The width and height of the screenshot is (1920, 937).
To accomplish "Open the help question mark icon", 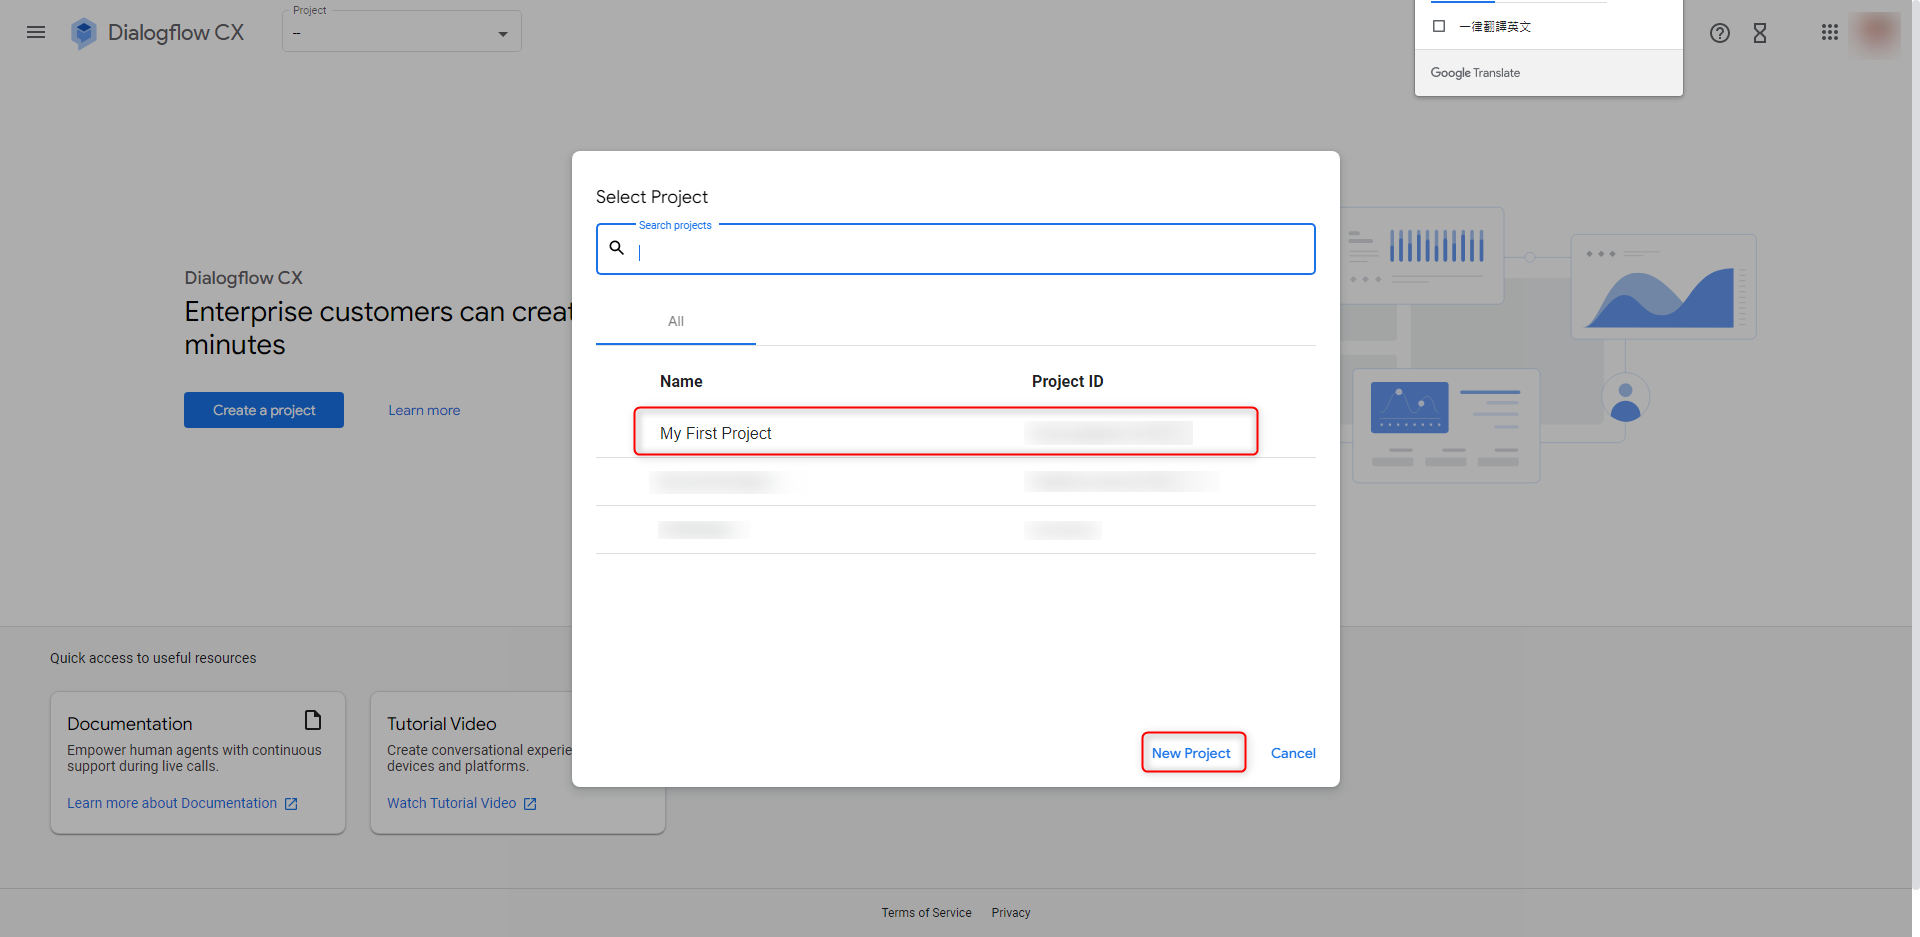I will tap(1720, 33).
